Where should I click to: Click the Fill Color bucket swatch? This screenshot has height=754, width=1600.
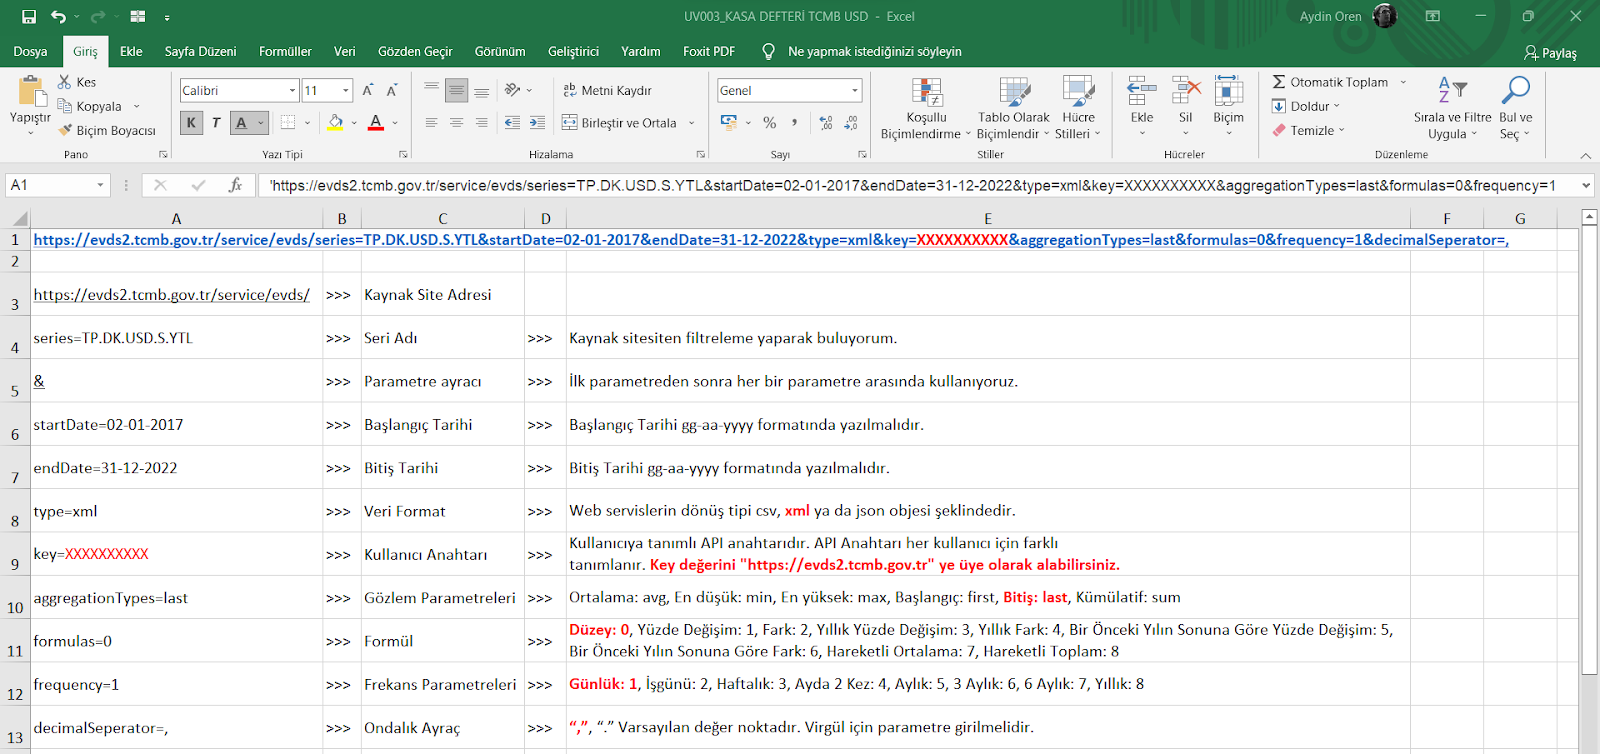coord(335,122)
